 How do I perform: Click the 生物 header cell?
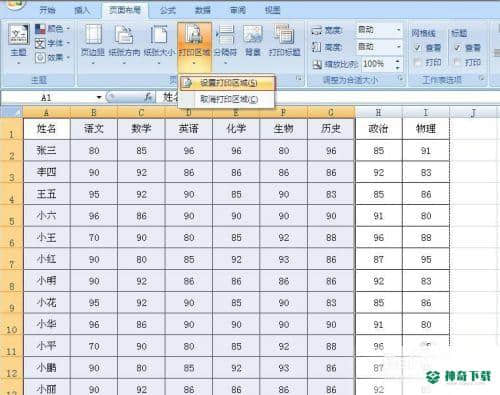coord(284,129)
